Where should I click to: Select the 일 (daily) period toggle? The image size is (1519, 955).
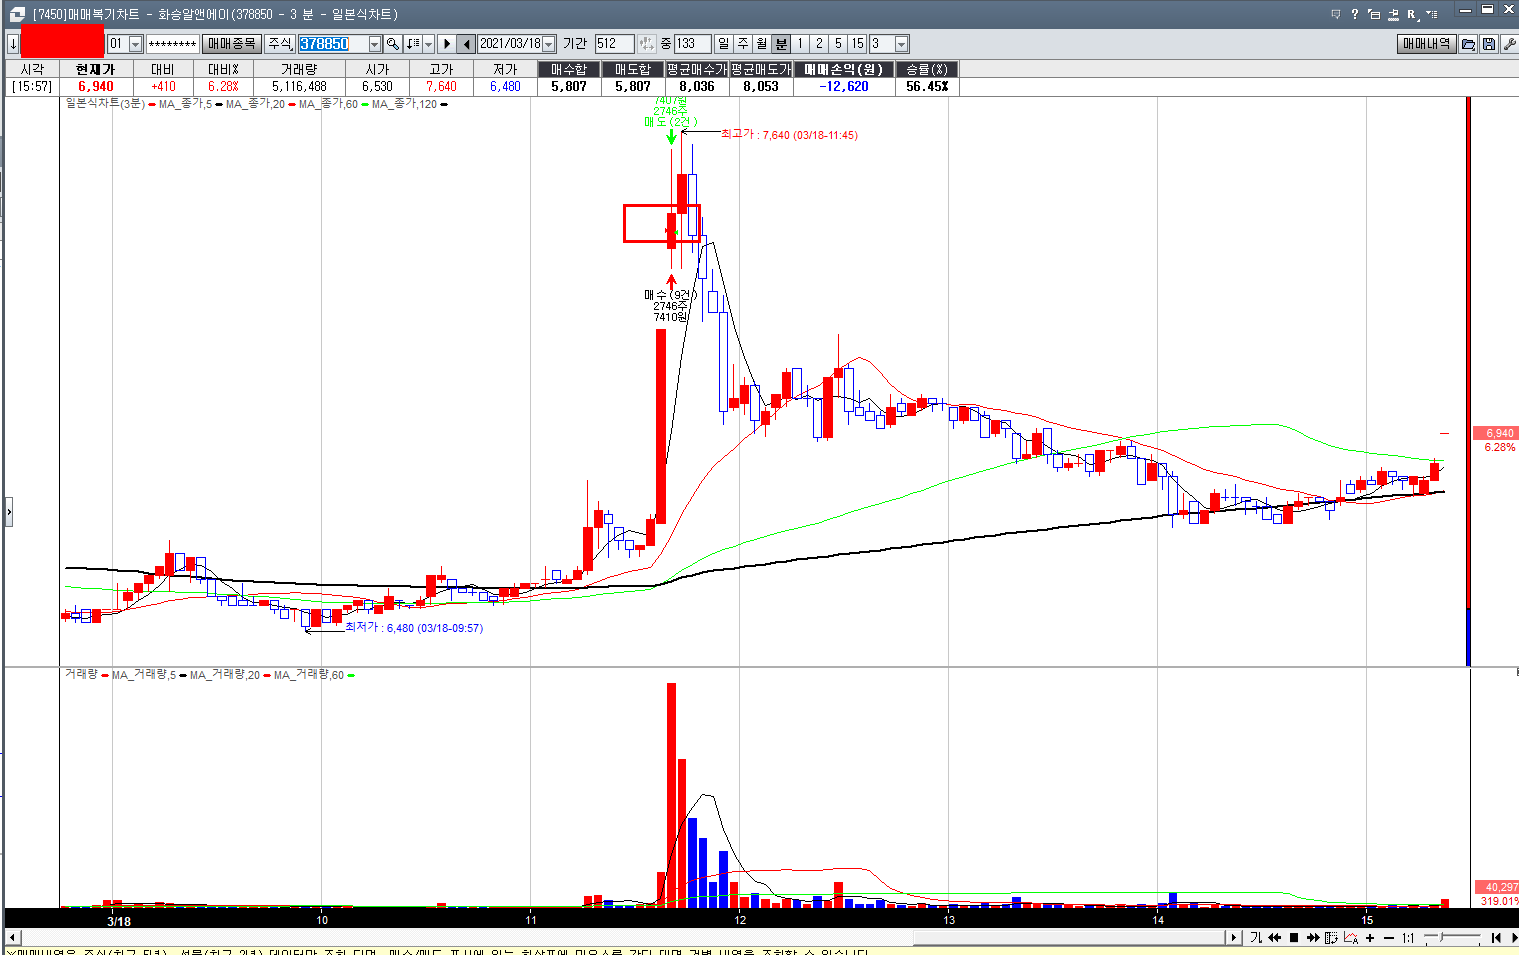click(723, 44)
